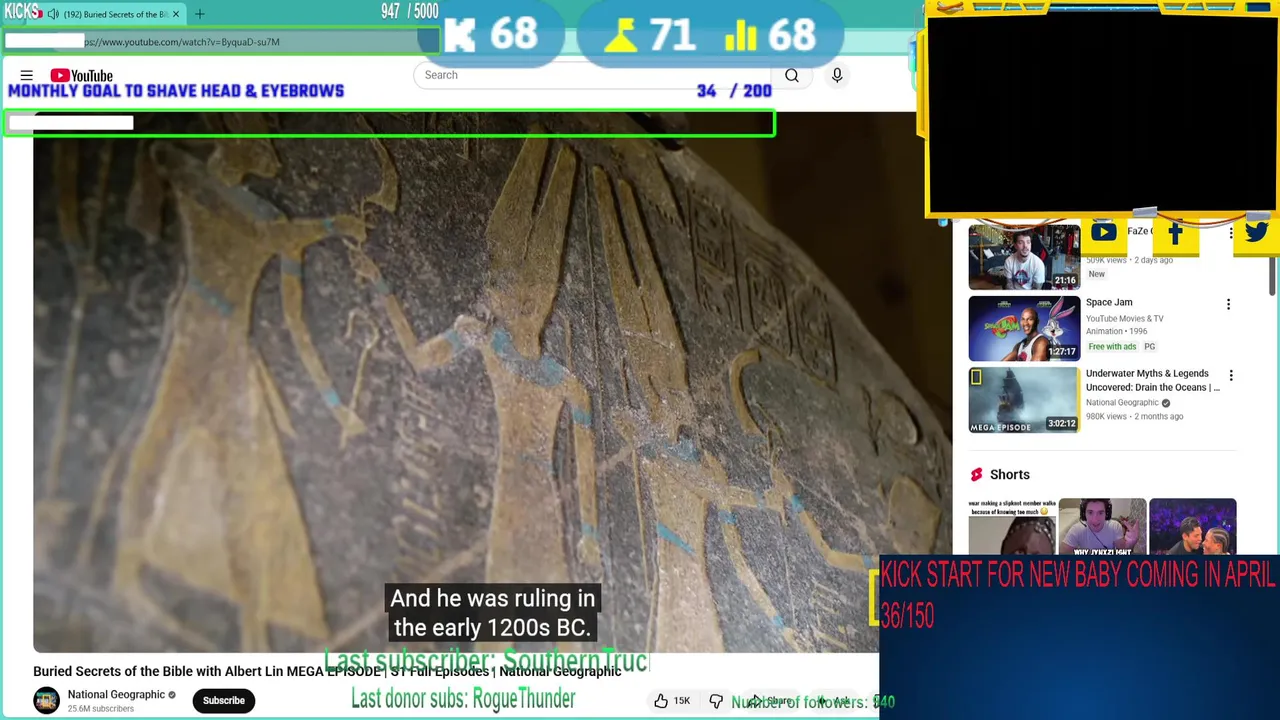Open National Geographic channel avatar
This screenshot has width=1280, height=720.
[x=46, y=700]
